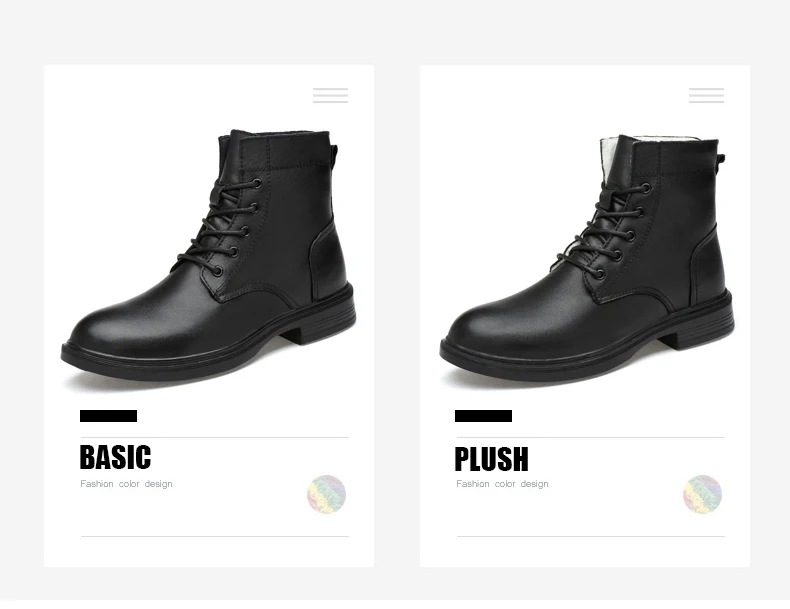Open hamburger menu icon on PLUSH card
Image resolution: width=790 pixels, height=609 pixels.
pos(706,95)
